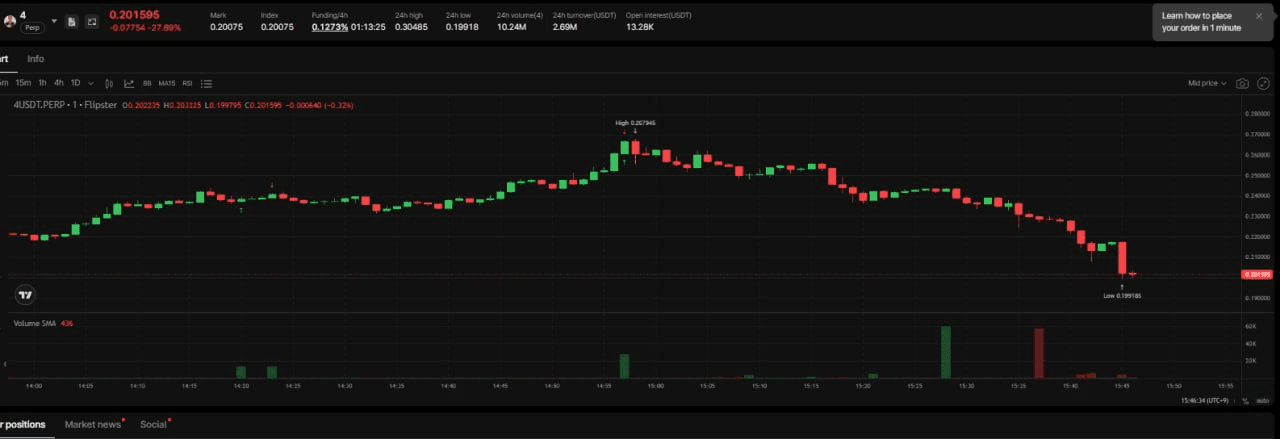Image resolution: width=1280 pixels, height=439 pixels.
Task: Click the TradingView logo on chart
Action: click(x=26, y=294)
